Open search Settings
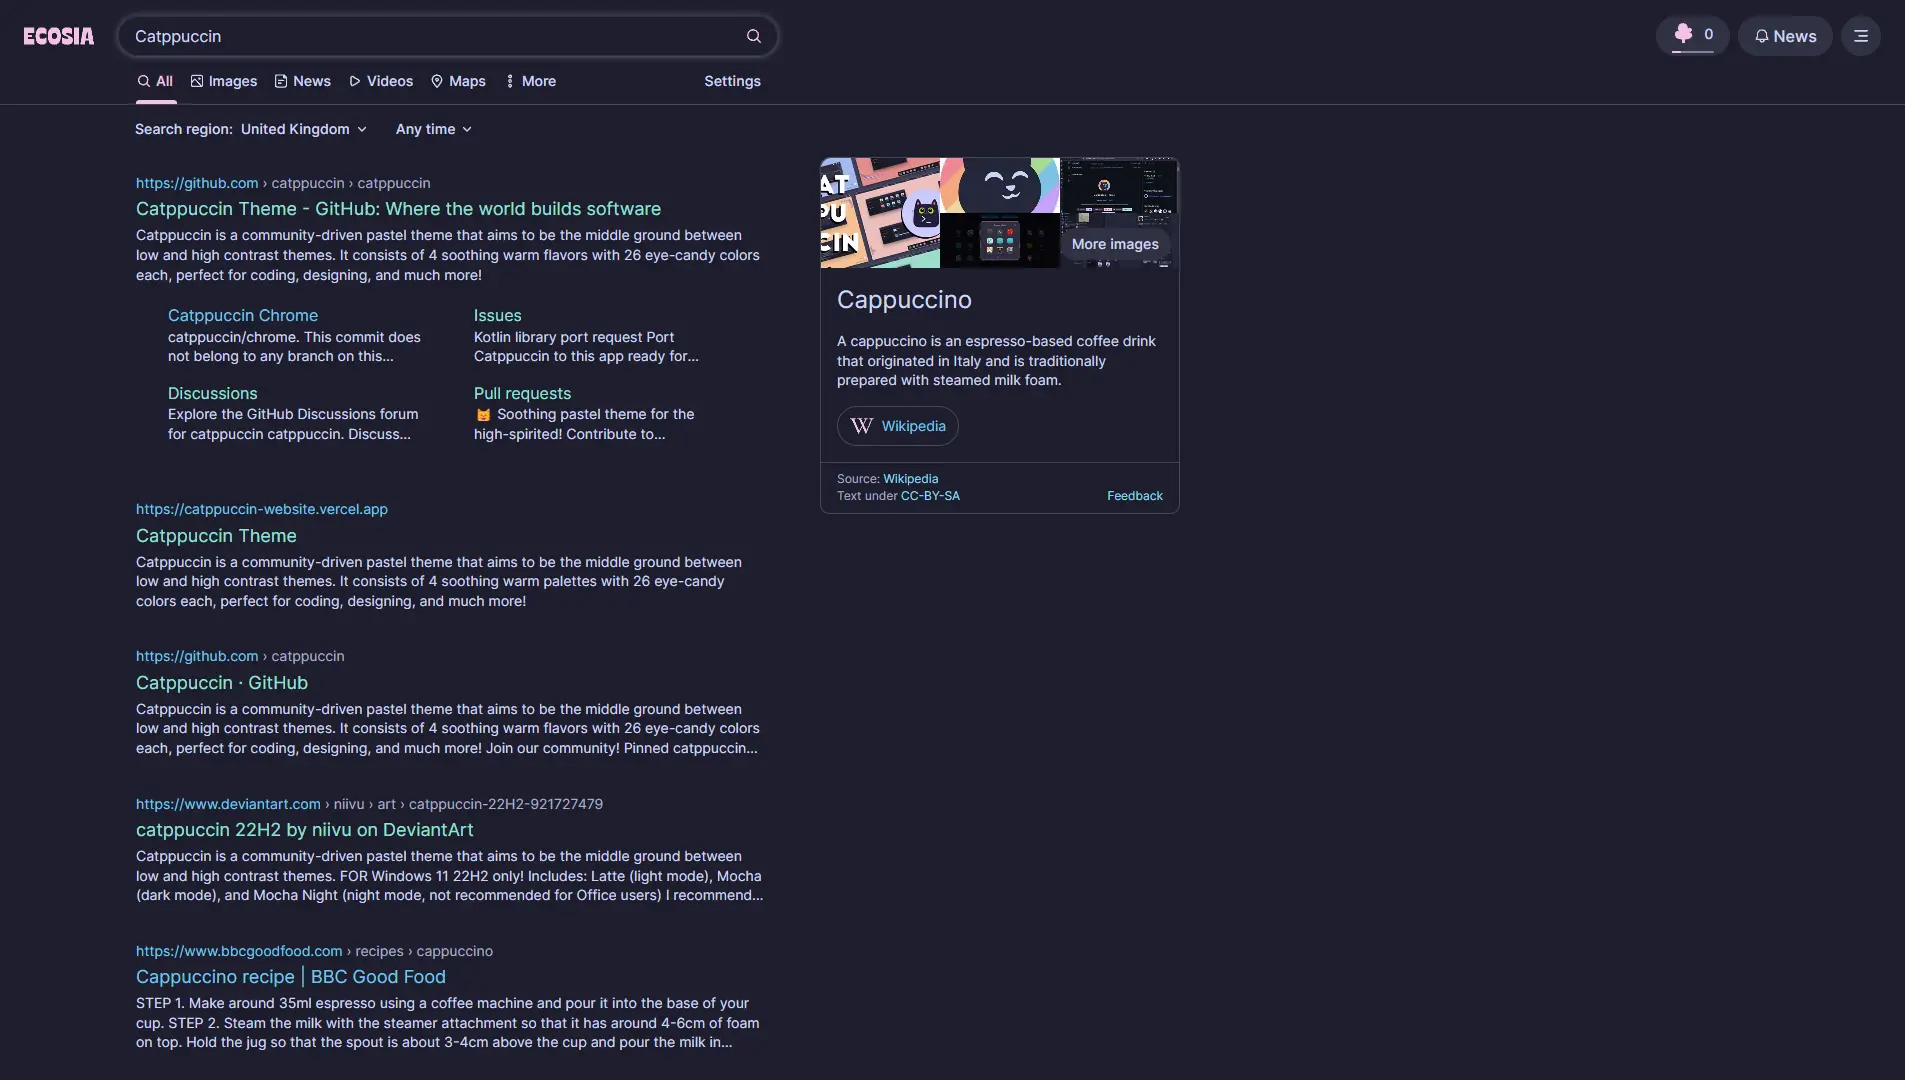This screenshot has width=1905, height=1080. (x=732, y=81)
